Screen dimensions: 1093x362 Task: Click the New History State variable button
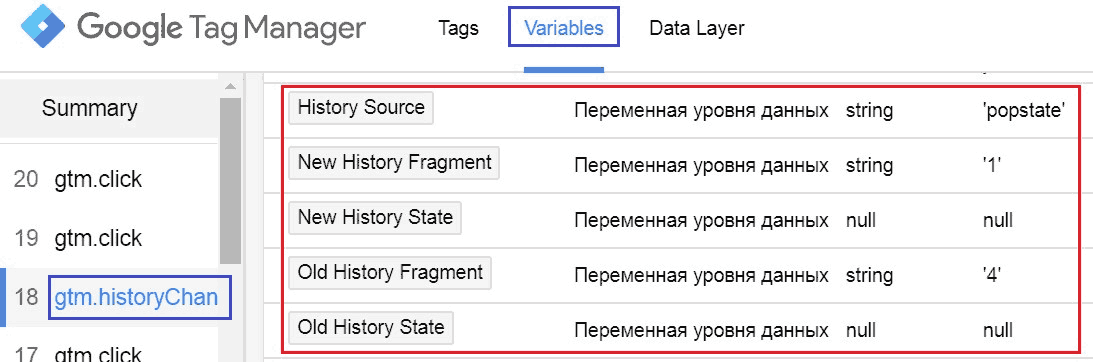pos(375,217)
